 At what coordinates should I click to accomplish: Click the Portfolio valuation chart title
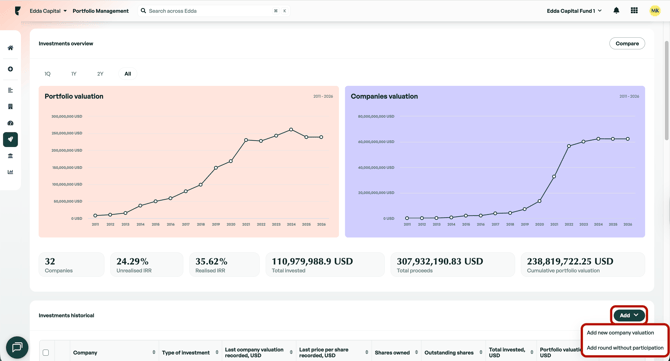click(74, 97)
